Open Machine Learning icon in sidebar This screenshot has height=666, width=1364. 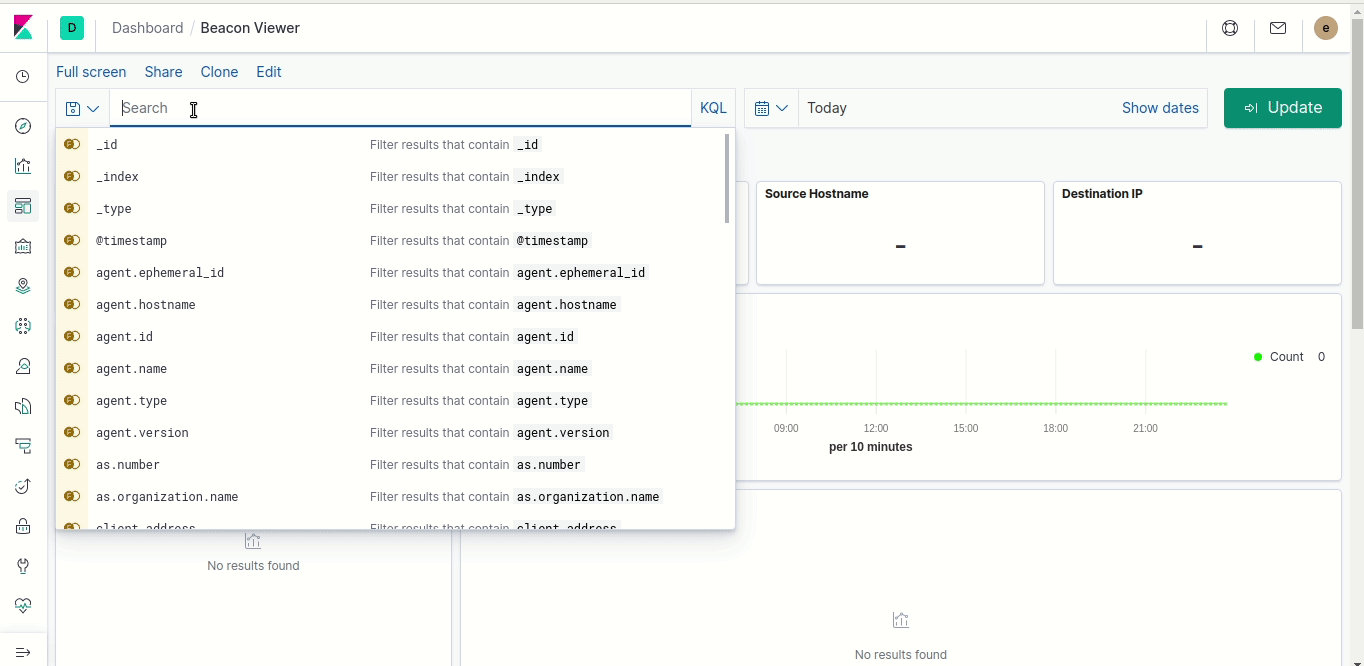(23, 326)
